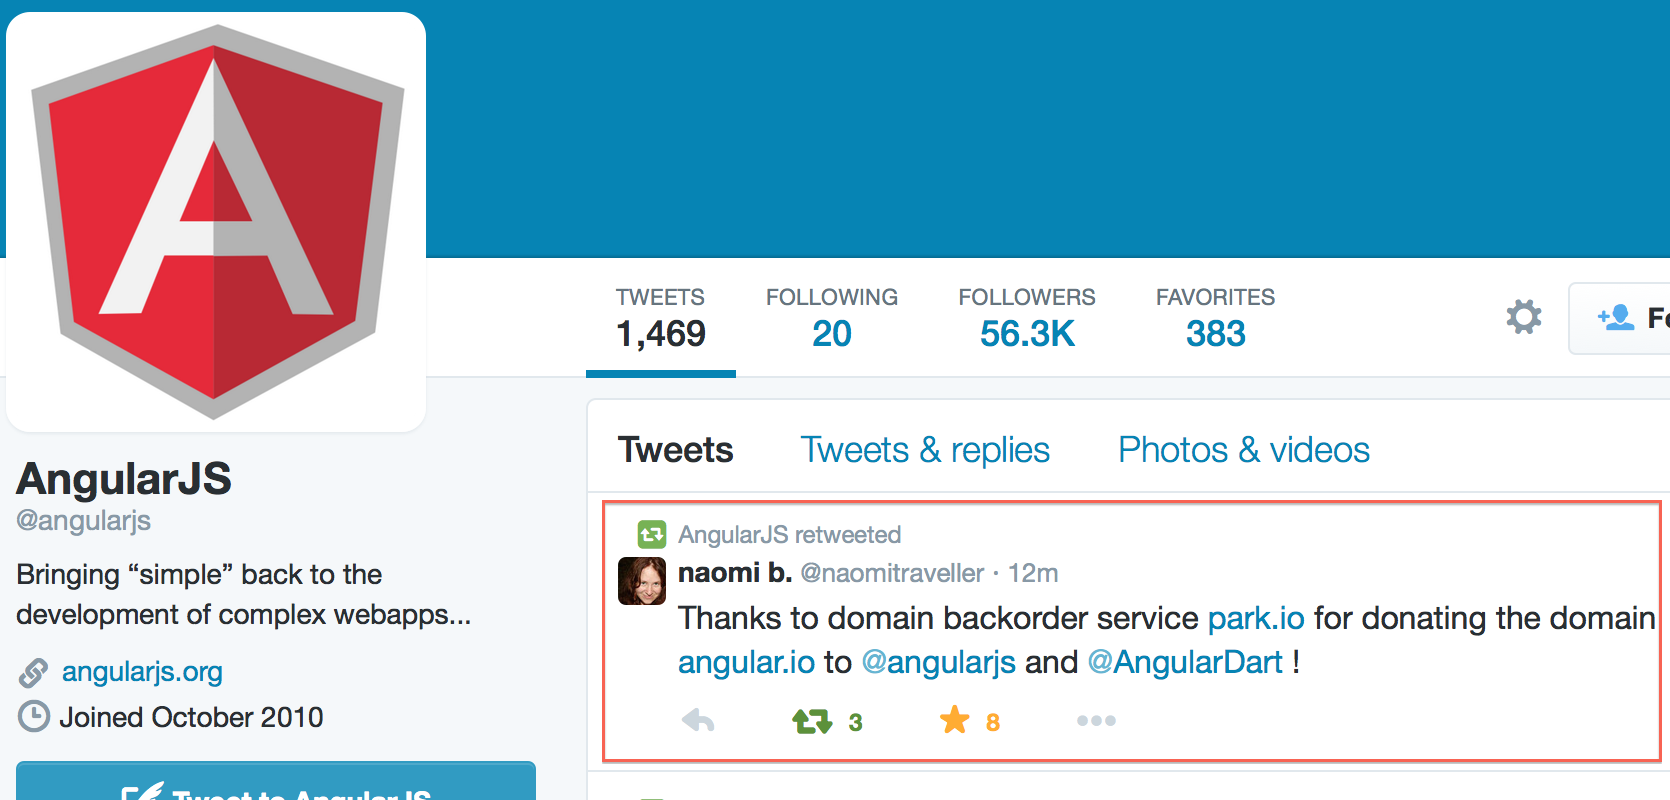1670x800 pixels.
Task: Open the @angularjs mention in tweet
Action: 938,662
